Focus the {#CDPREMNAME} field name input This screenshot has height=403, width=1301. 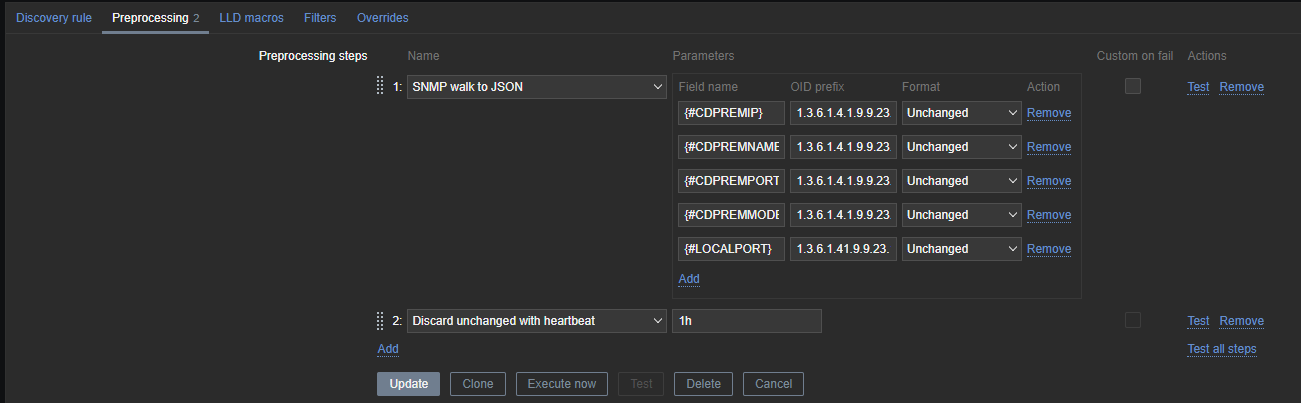tap(730, 147)
